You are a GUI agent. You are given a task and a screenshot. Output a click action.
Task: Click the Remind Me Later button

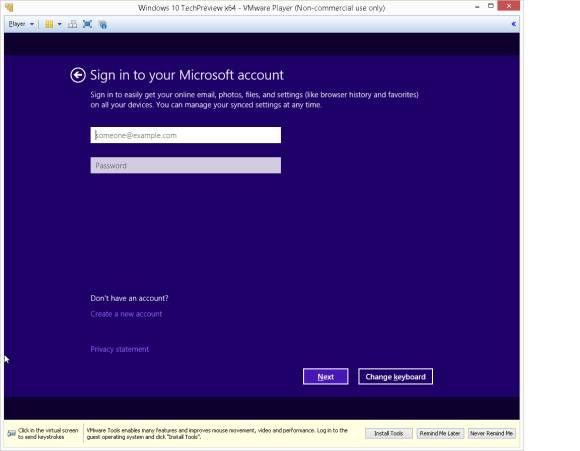[x=440, y=433]
